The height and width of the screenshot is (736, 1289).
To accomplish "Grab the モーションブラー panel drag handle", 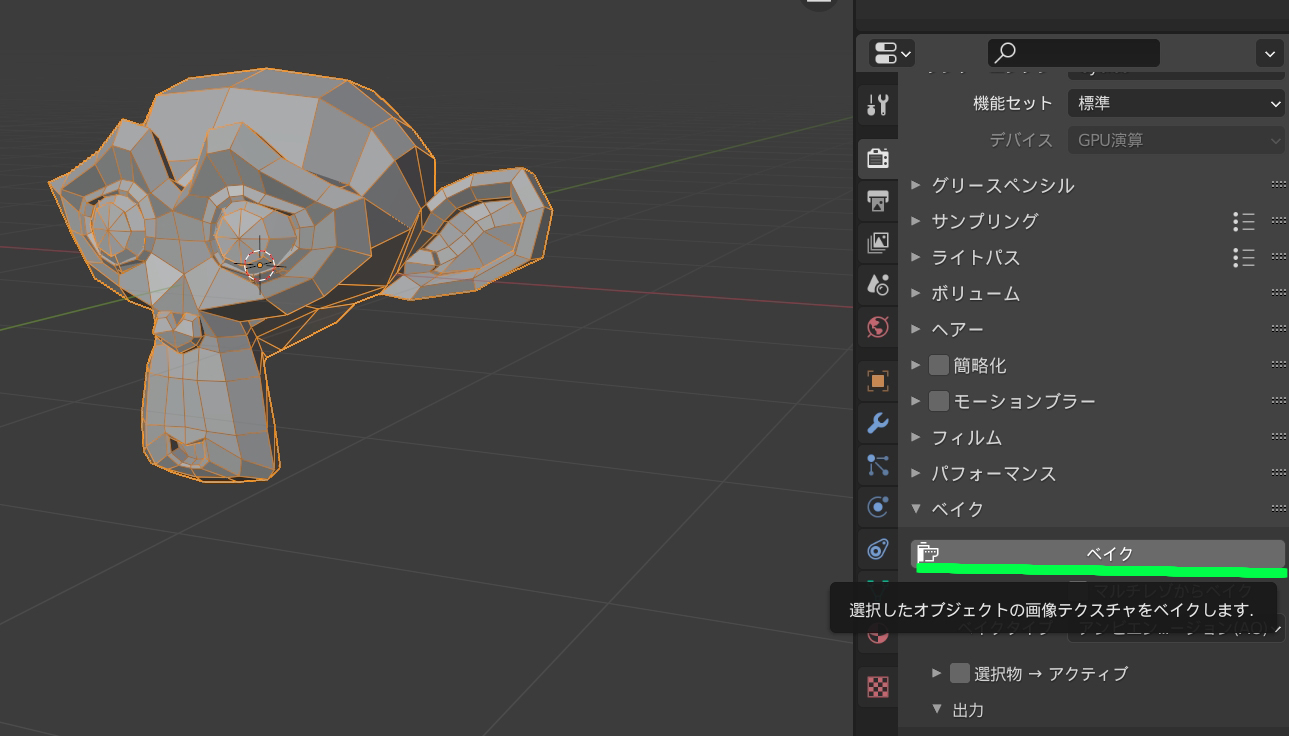I will tap(1278, 401).
